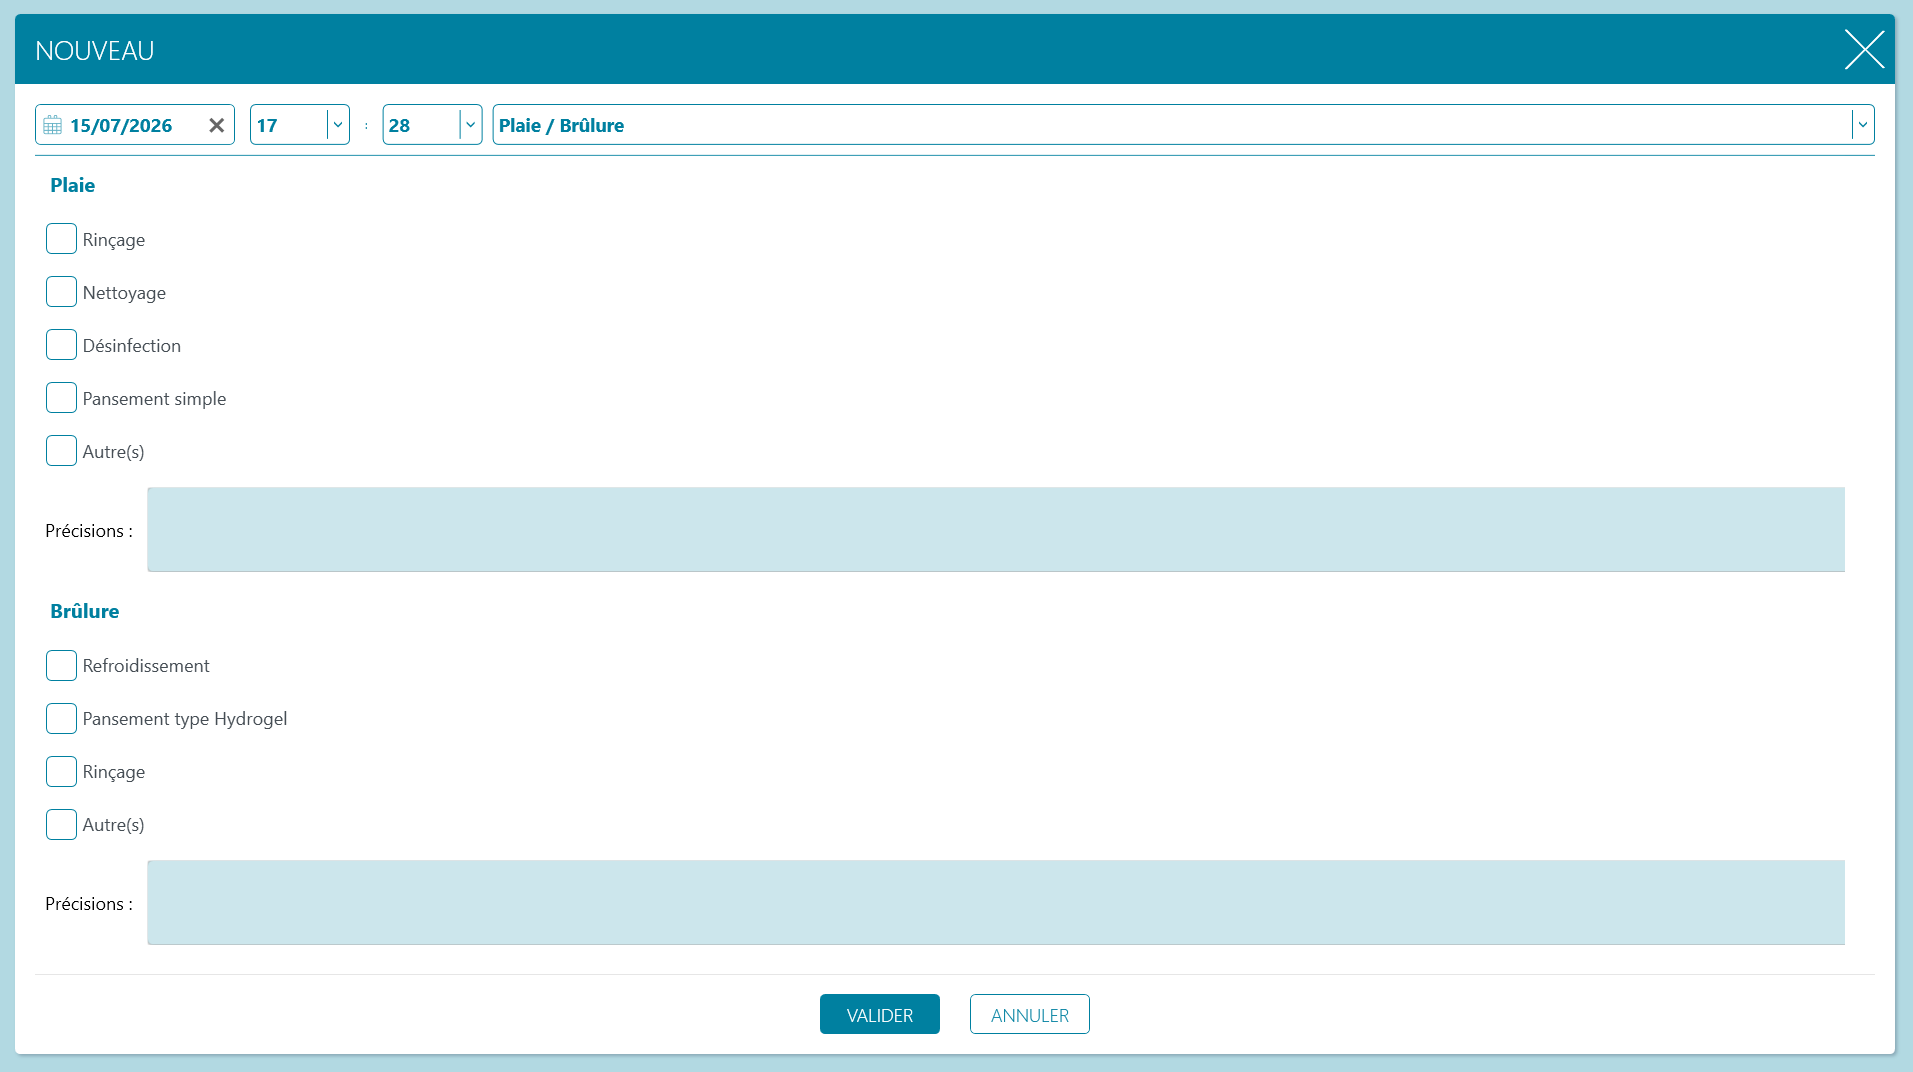Screen dimensions: 1913x1072
Task: Tick the Refroidissement checkbox
Action: click(61, 666)
